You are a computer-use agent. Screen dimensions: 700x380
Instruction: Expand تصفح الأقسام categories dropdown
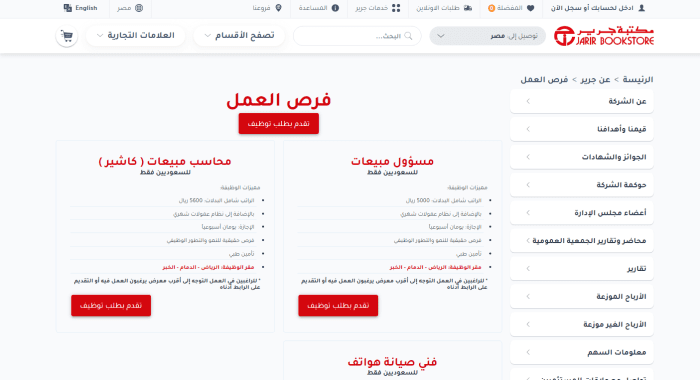pyautogui.click(x=239, y=36)
